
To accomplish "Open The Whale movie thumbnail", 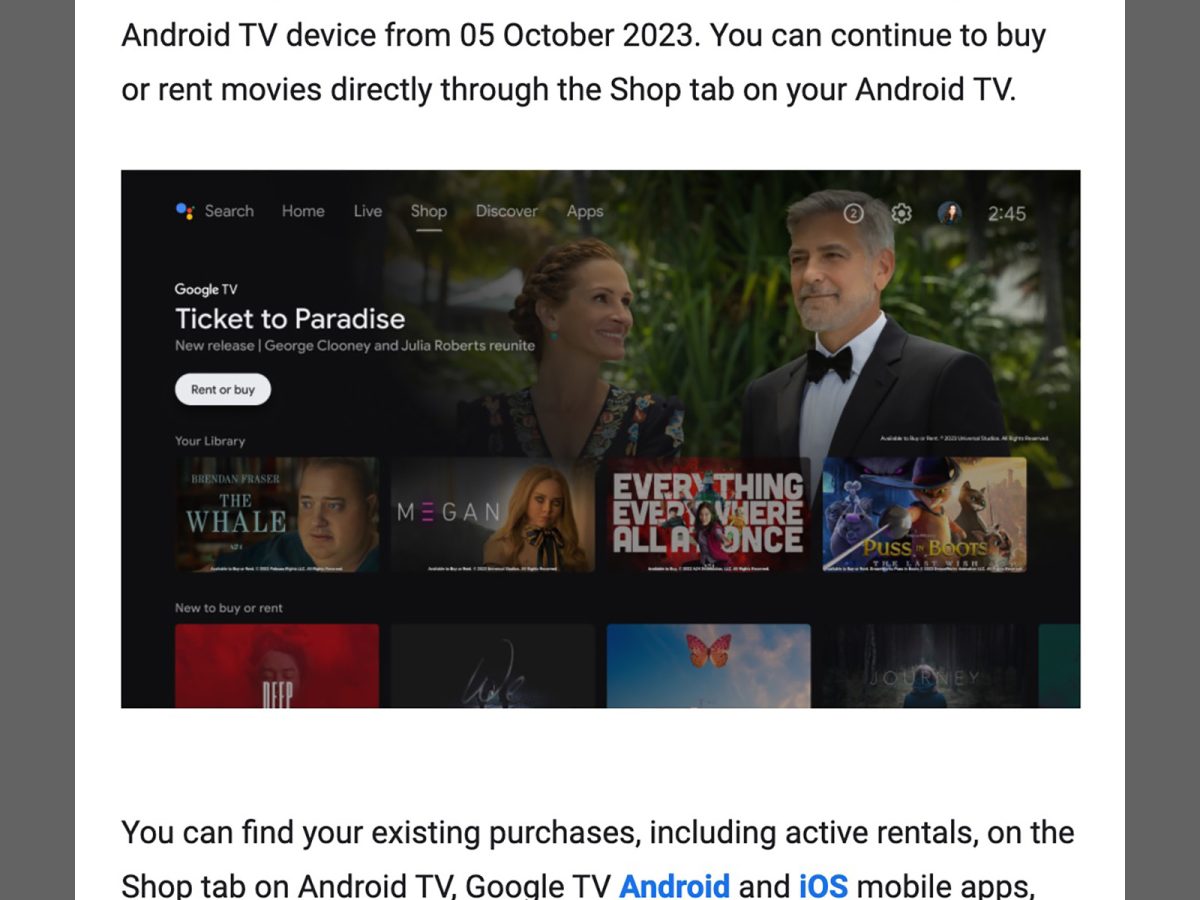I will (277, 515).
